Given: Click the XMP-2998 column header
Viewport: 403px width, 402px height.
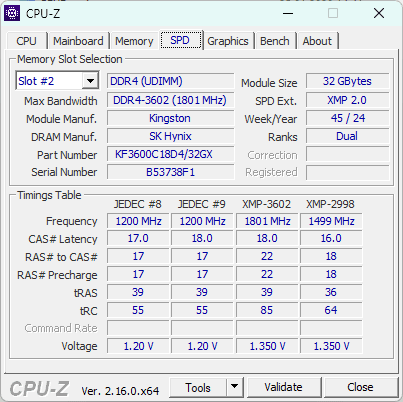Looking at the screenshot, I should click(x=330, y=204).
